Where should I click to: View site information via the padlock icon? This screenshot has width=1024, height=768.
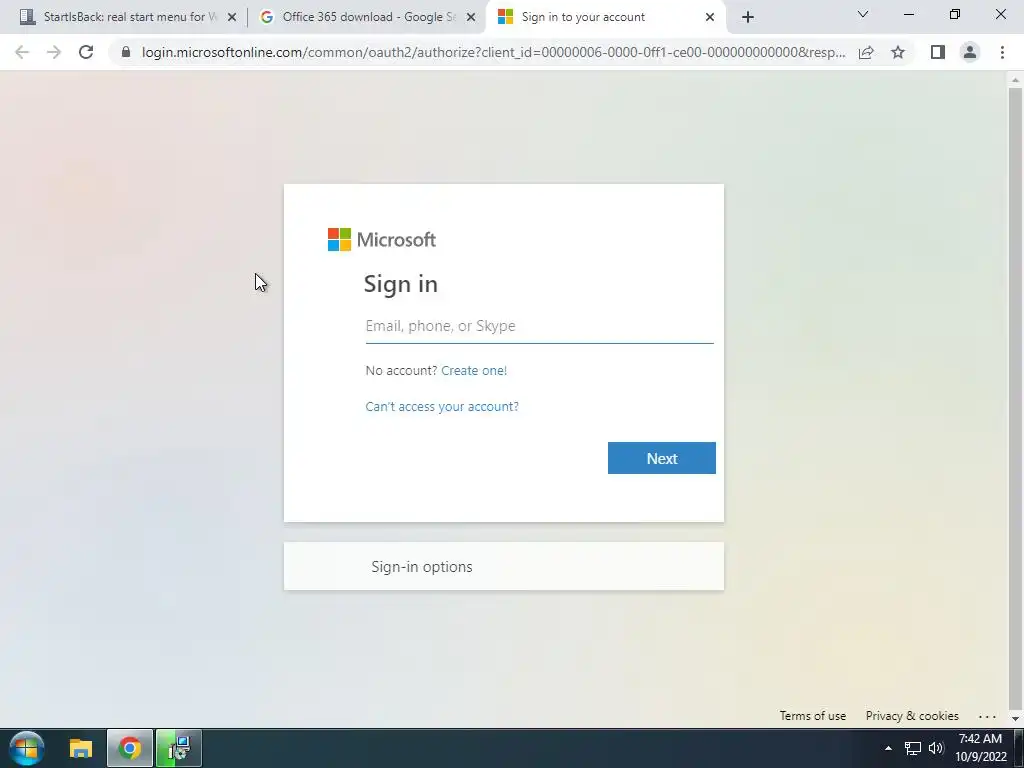point(126,52)
